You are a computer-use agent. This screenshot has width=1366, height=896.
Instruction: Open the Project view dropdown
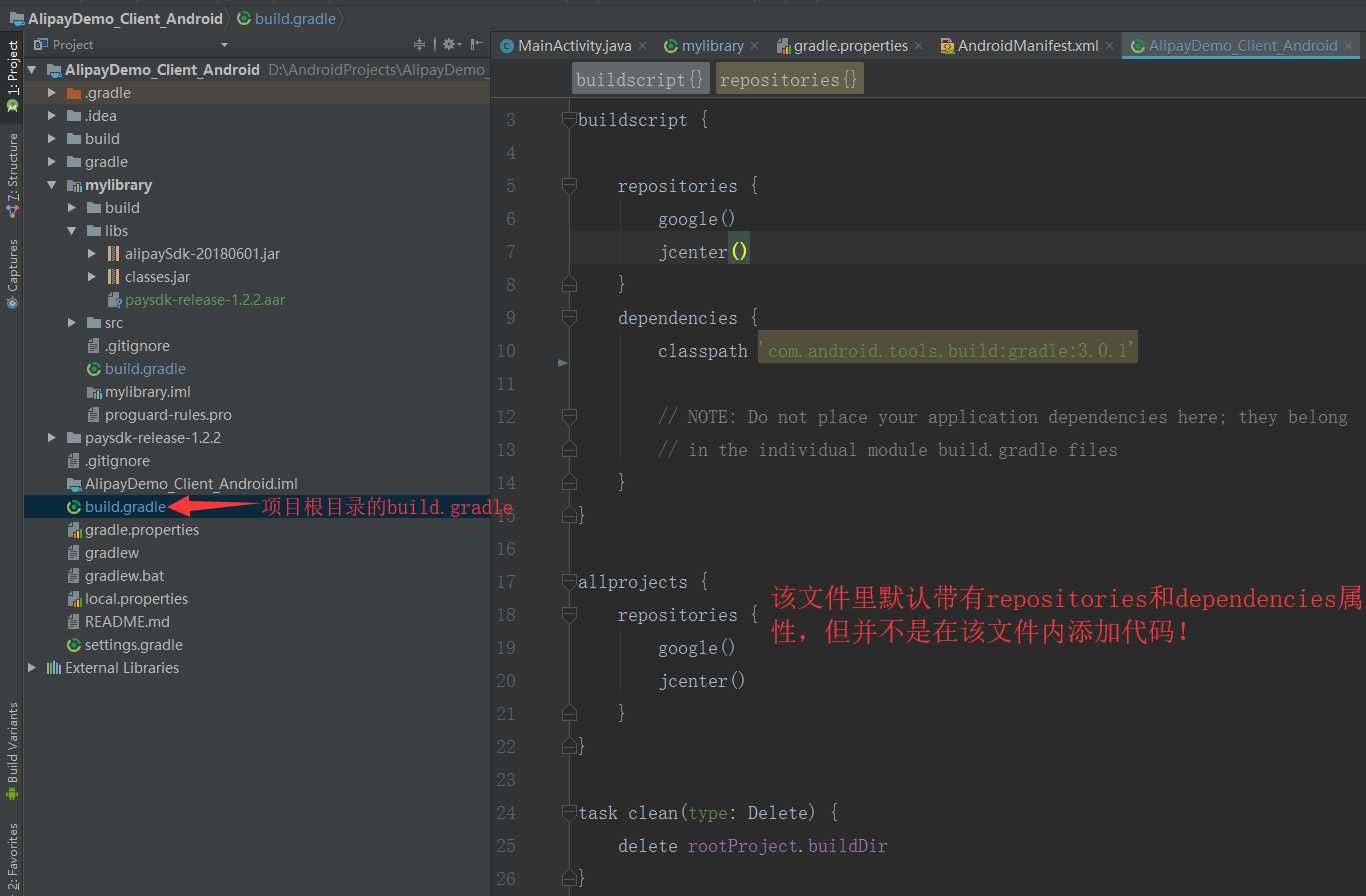point(224,45)
